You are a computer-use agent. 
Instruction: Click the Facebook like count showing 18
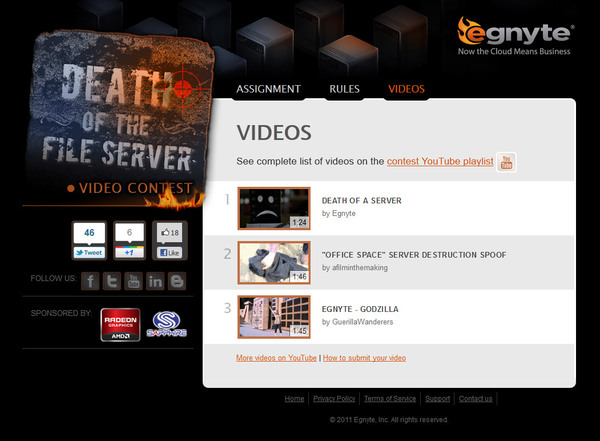click(170, 233)
